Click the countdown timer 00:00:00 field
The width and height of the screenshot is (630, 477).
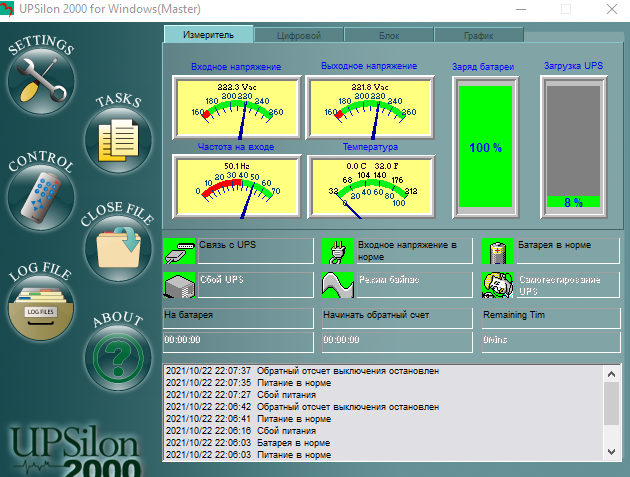[x=397, y=342]
